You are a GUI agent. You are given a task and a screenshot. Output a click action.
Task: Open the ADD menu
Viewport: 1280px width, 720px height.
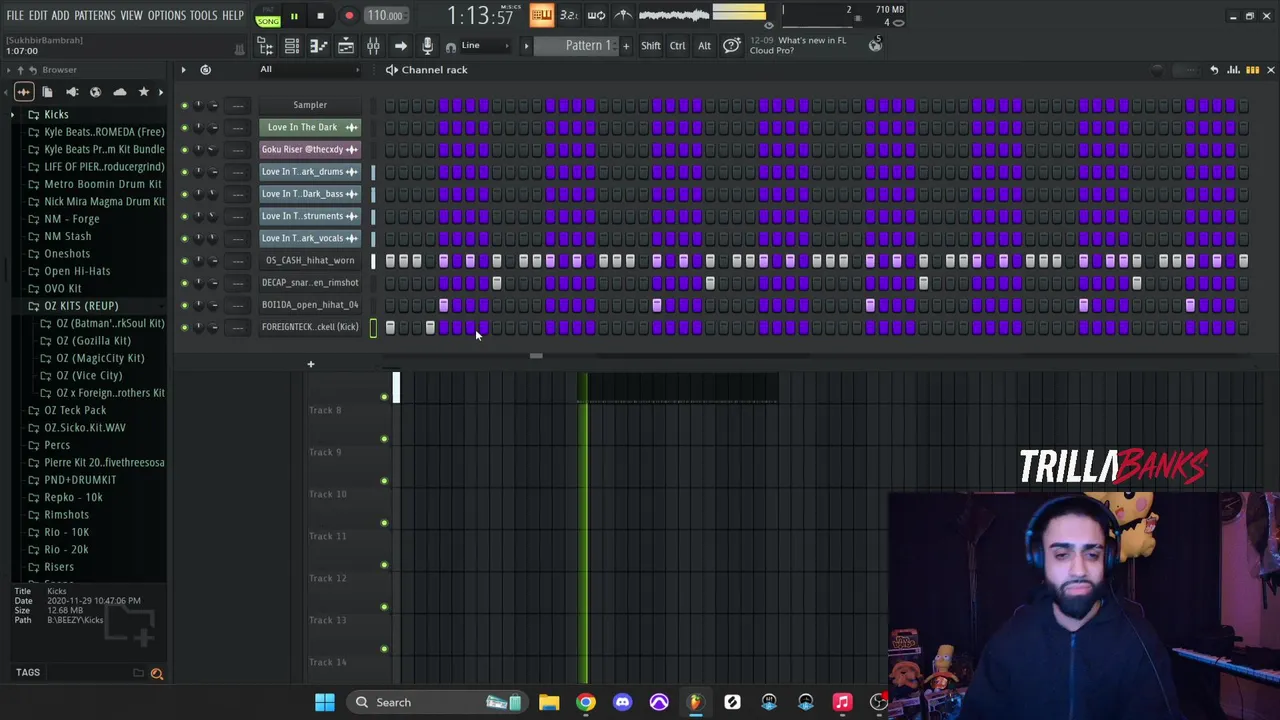tap(61, 16)
